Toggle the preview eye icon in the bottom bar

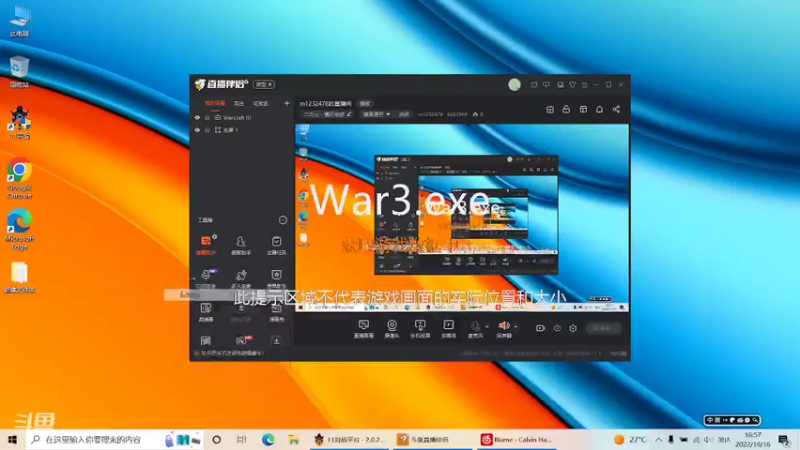coord(557,328)
